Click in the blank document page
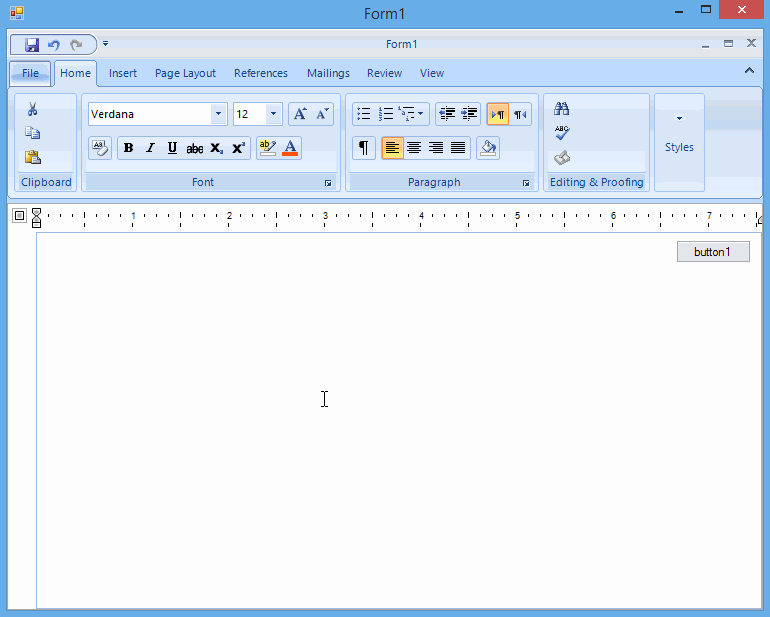The height and width of the screenshot is (617, 770). [399, 421]
